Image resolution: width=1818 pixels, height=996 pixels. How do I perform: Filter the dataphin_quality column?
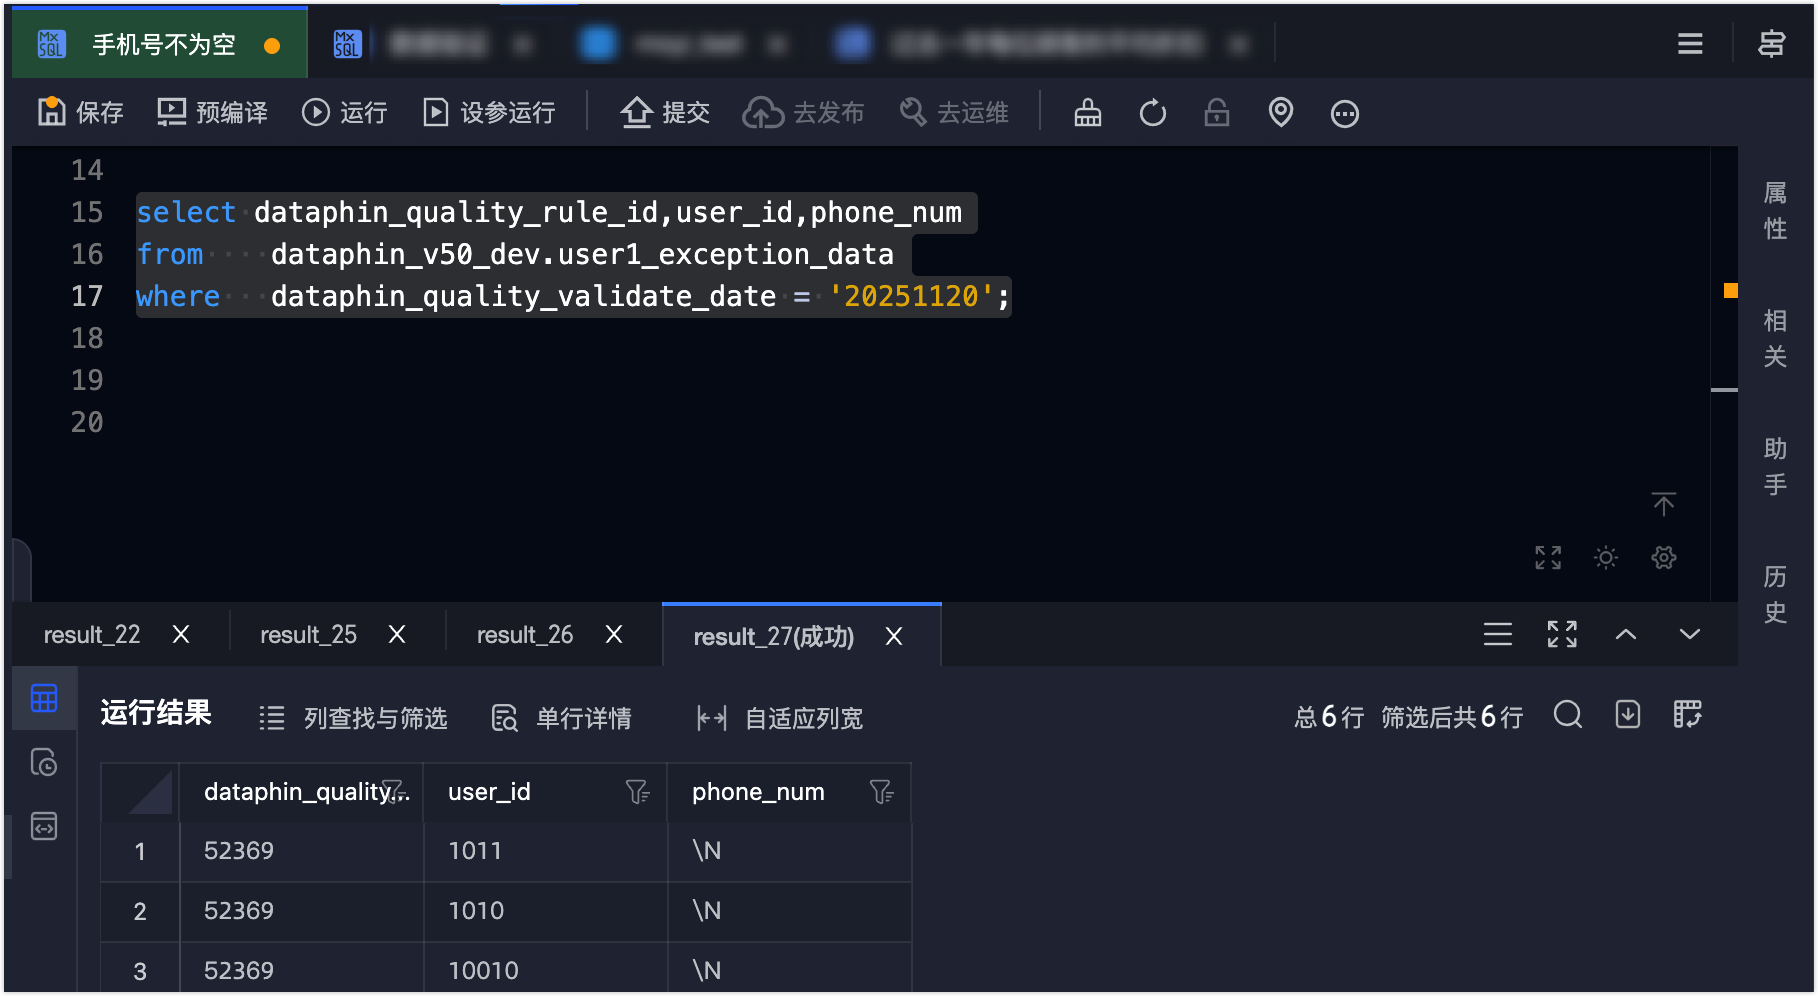tap(392, 792)
